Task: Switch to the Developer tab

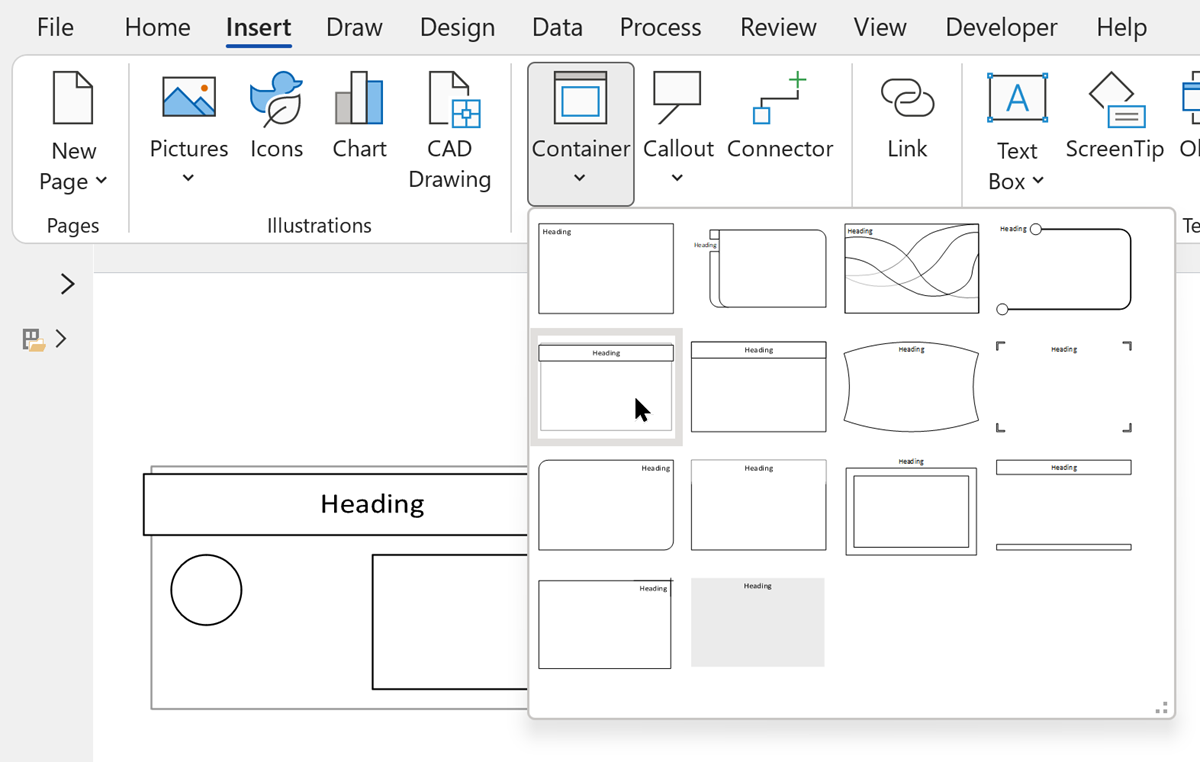Action: click(1001, 27)
